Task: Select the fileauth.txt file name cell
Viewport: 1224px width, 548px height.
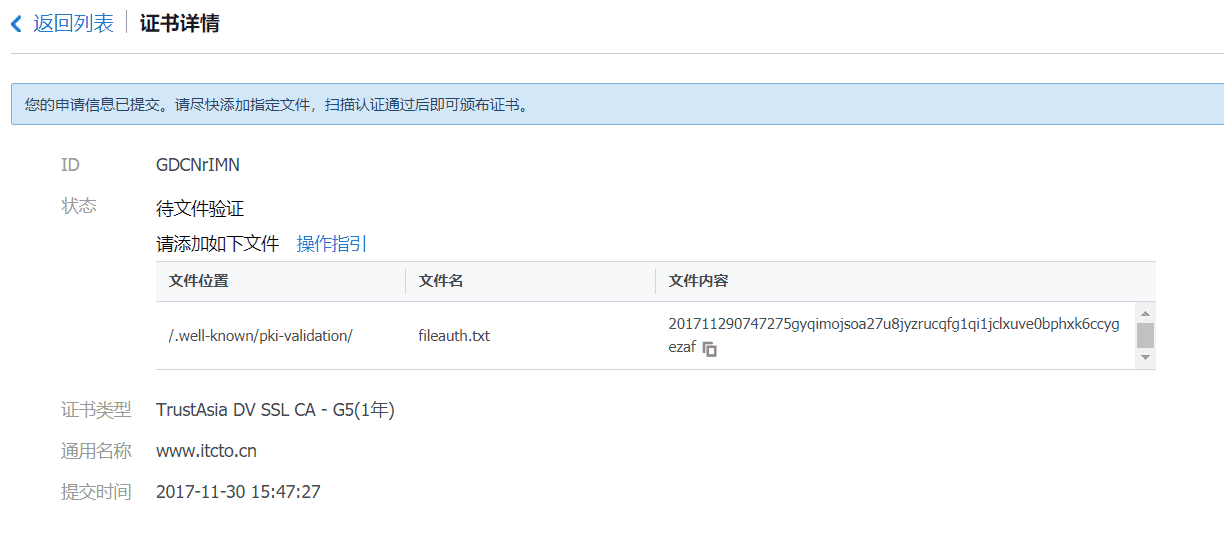Action: pyautogui.click(x=454, y=336)
